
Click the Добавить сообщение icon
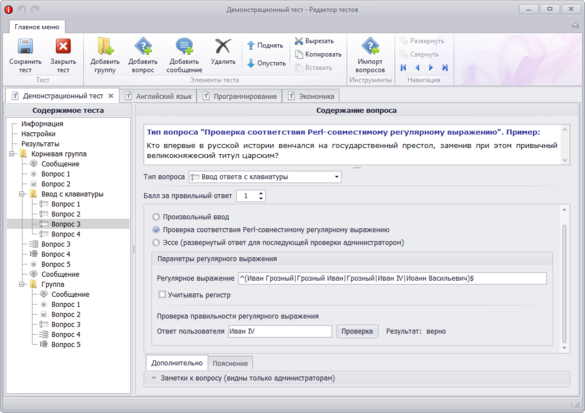(x=184, y=47)
